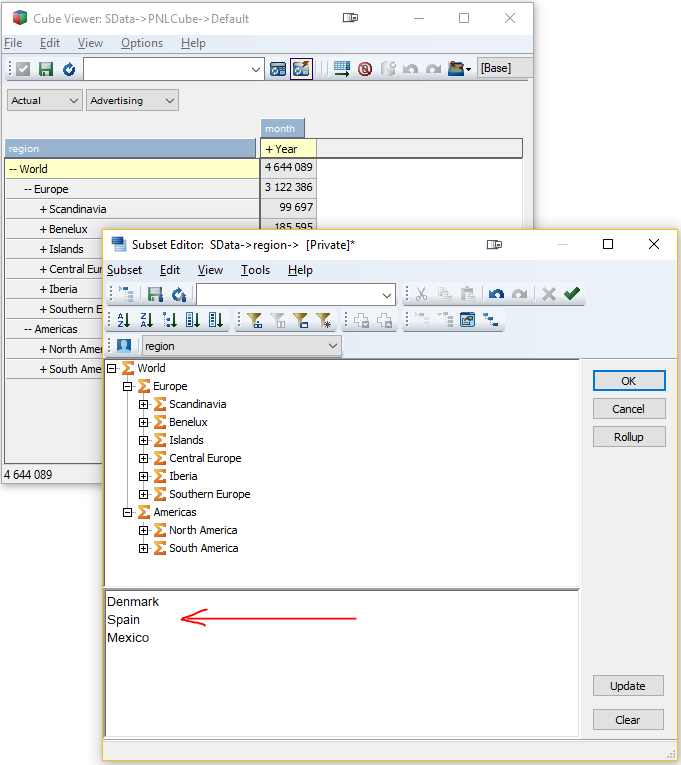
Task: Click the Rollup button
Action: tap(628, 437)
